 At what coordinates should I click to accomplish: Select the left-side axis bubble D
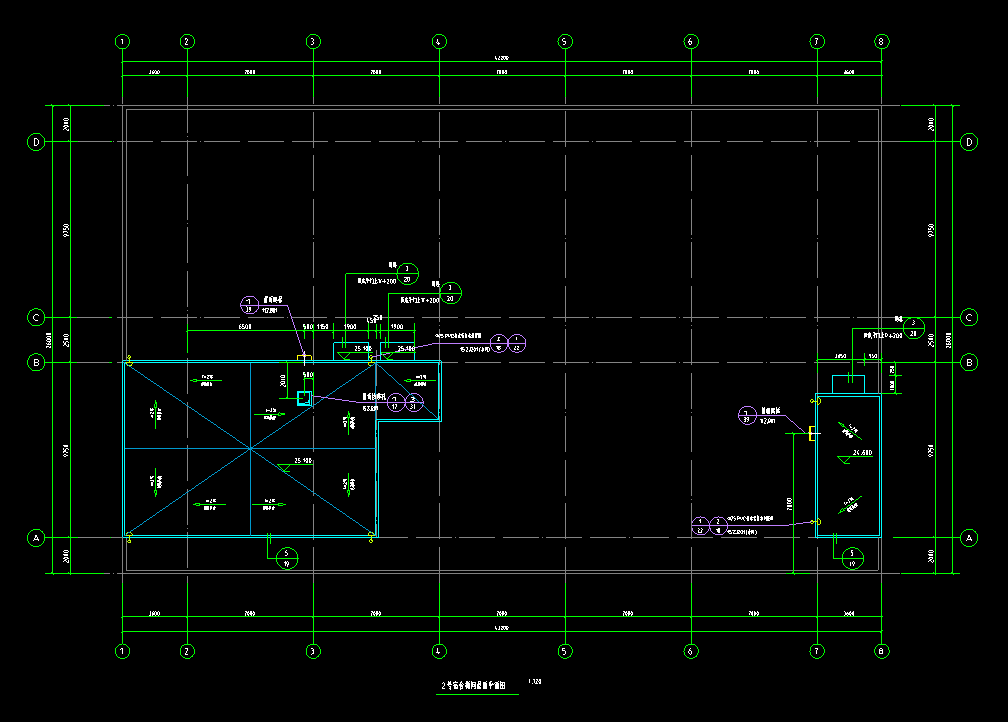point(37,142)
